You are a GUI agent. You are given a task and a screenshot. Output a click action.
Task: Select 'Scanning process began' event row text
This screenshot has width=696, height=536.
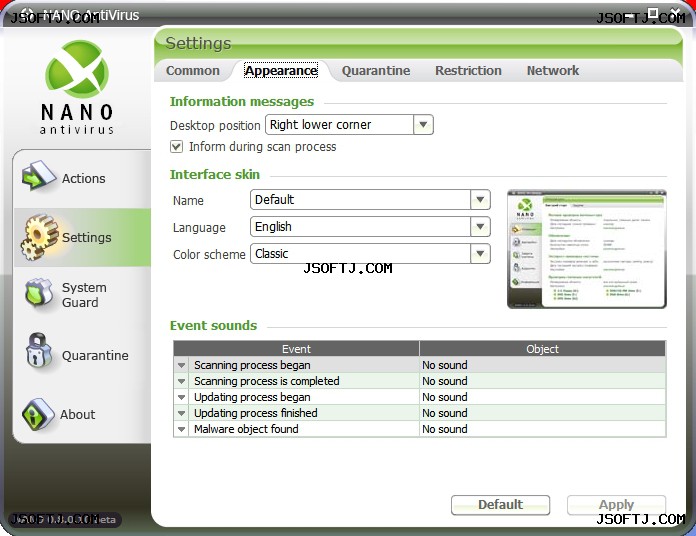252,365
